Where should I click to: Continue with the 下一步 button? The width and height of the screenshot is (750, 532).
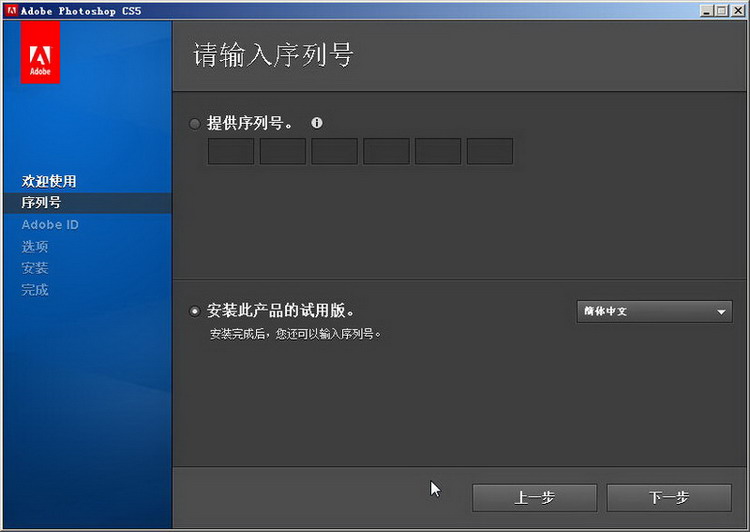[669, 498]
